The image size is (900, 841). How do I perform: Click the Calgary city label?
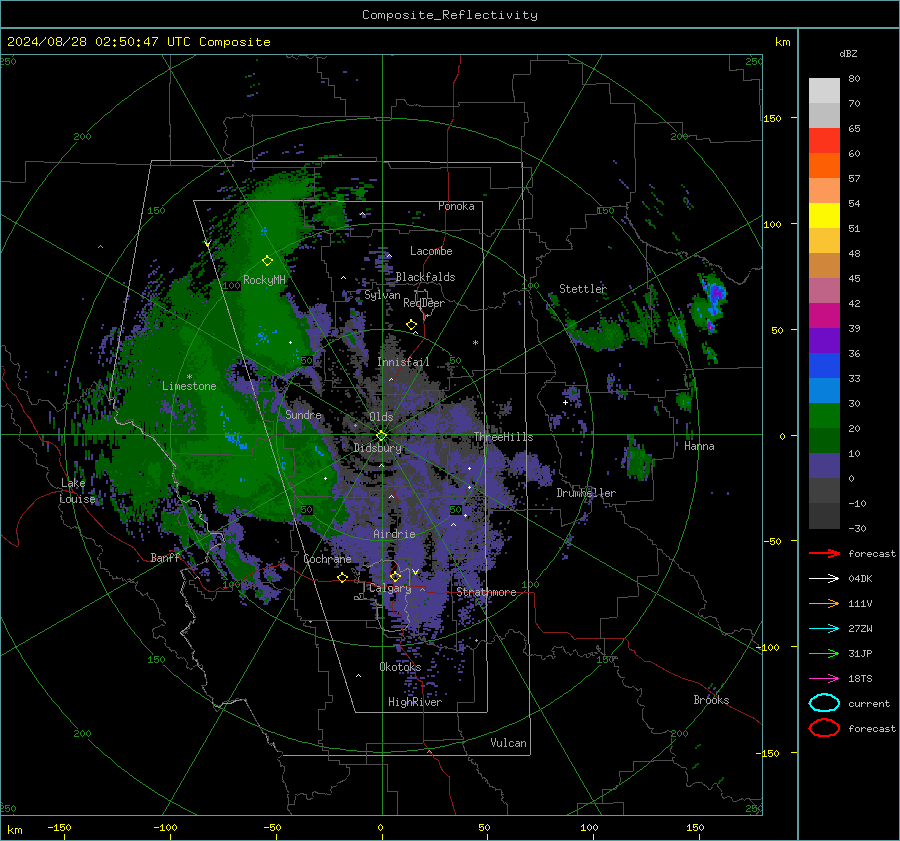coord(390,588)
